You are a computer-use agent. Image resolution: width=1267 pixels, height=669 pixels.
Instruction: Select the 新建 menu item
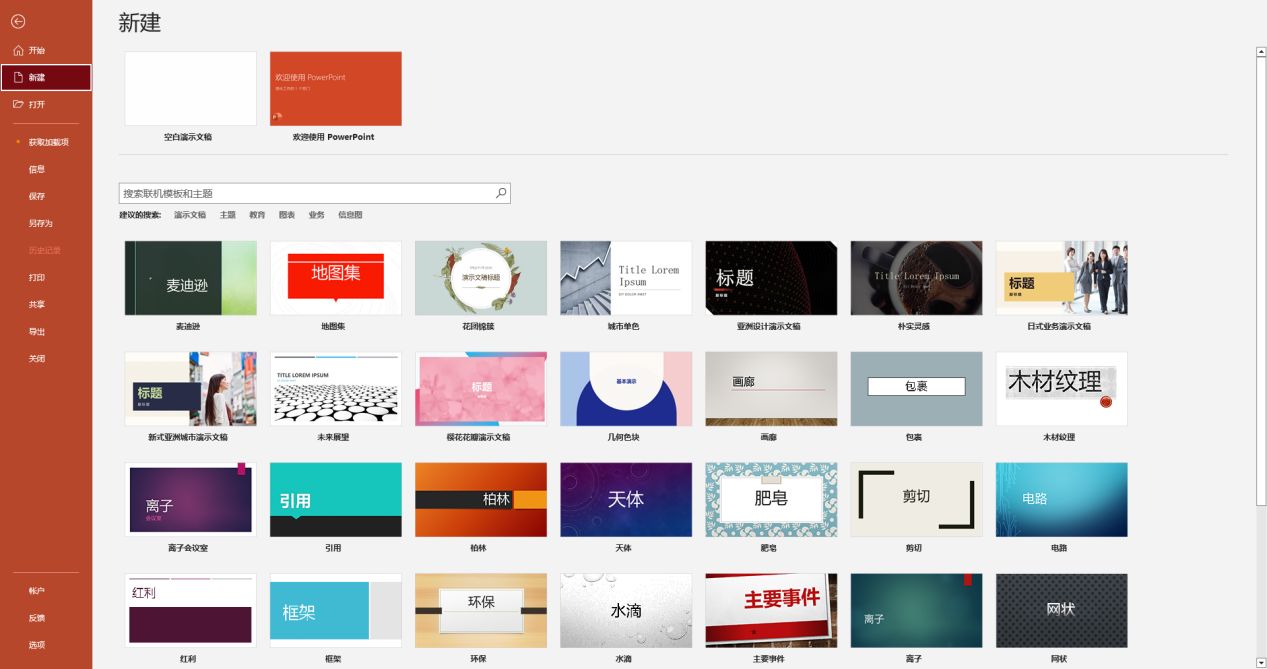[x=46, y=77]
